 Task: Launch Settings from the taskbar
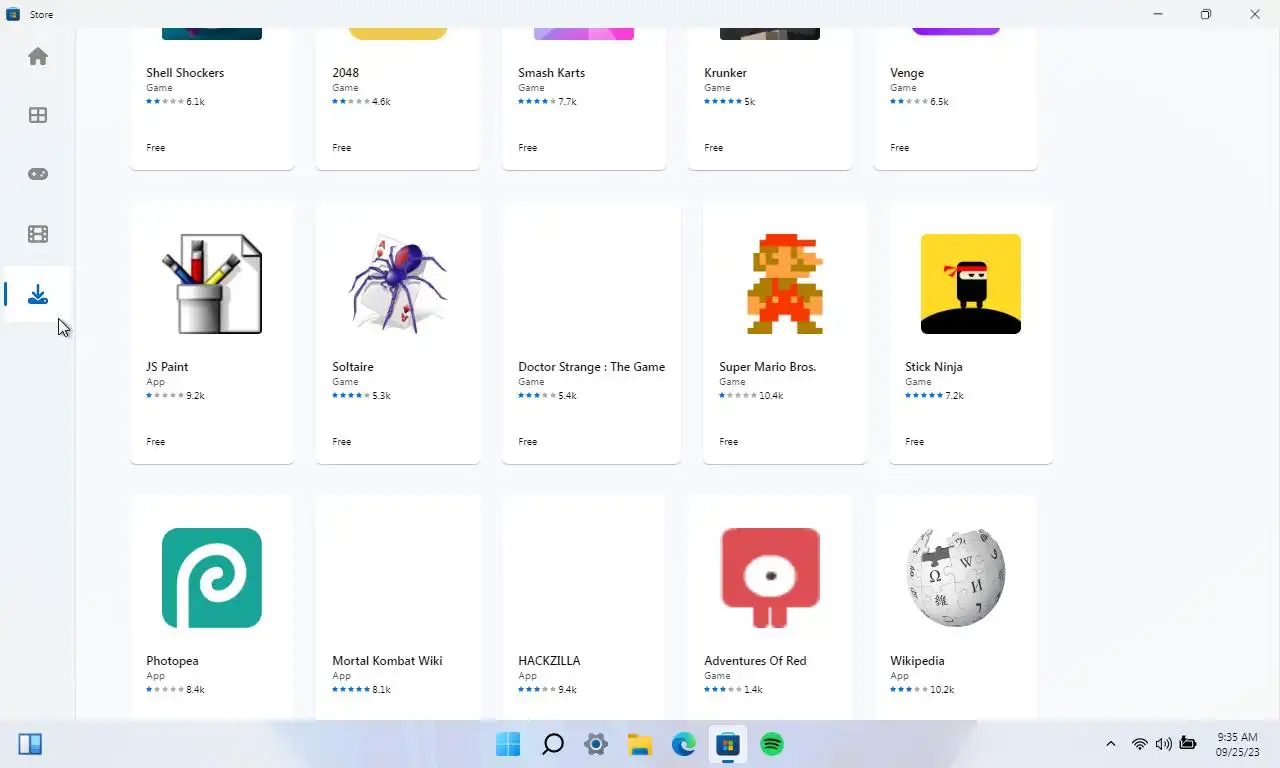click(x=596, y=744)
